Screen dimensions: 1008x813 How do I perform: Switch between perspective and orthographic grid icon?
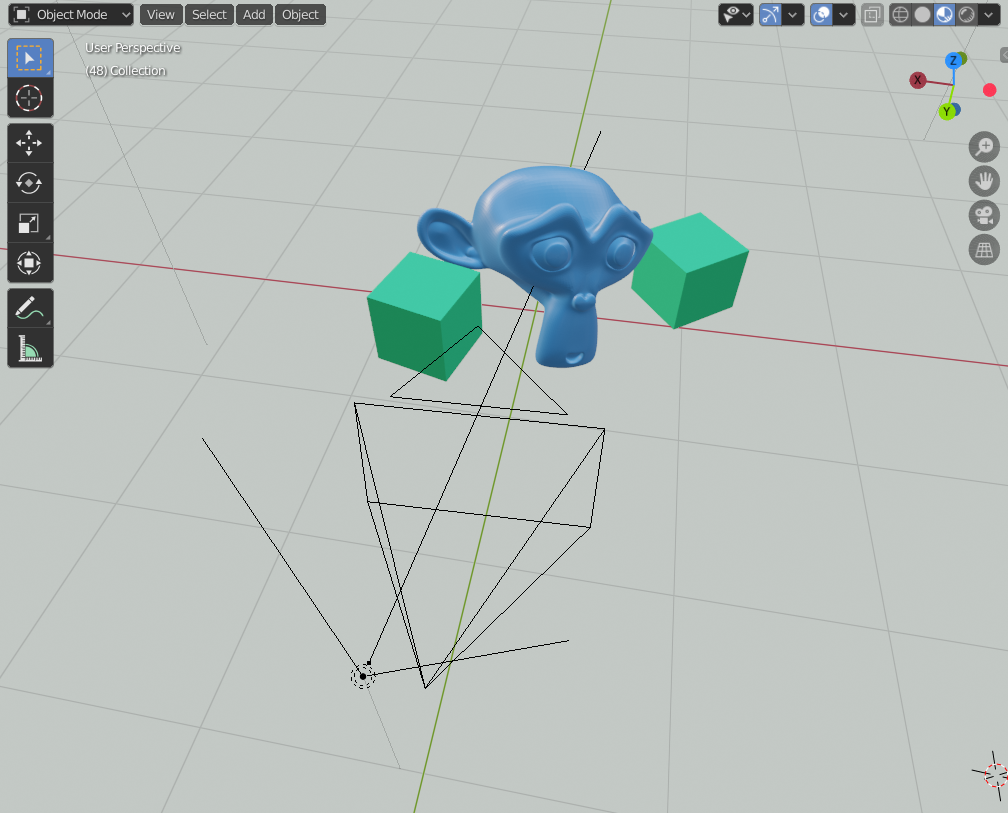pyautogui.click(x=985, y=249)
